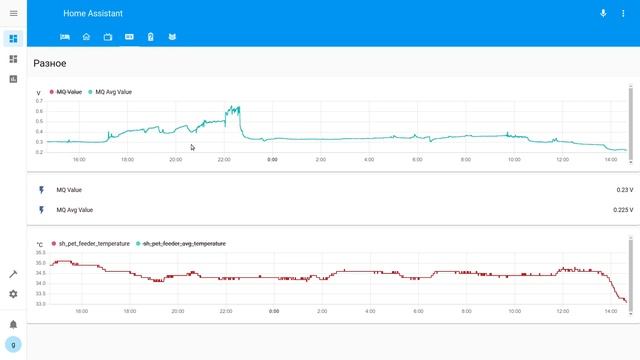The width and height of the screenshot is (640, 360).
Task: Open the second dashboard icon in sidebar
Action: click(13, 59)
